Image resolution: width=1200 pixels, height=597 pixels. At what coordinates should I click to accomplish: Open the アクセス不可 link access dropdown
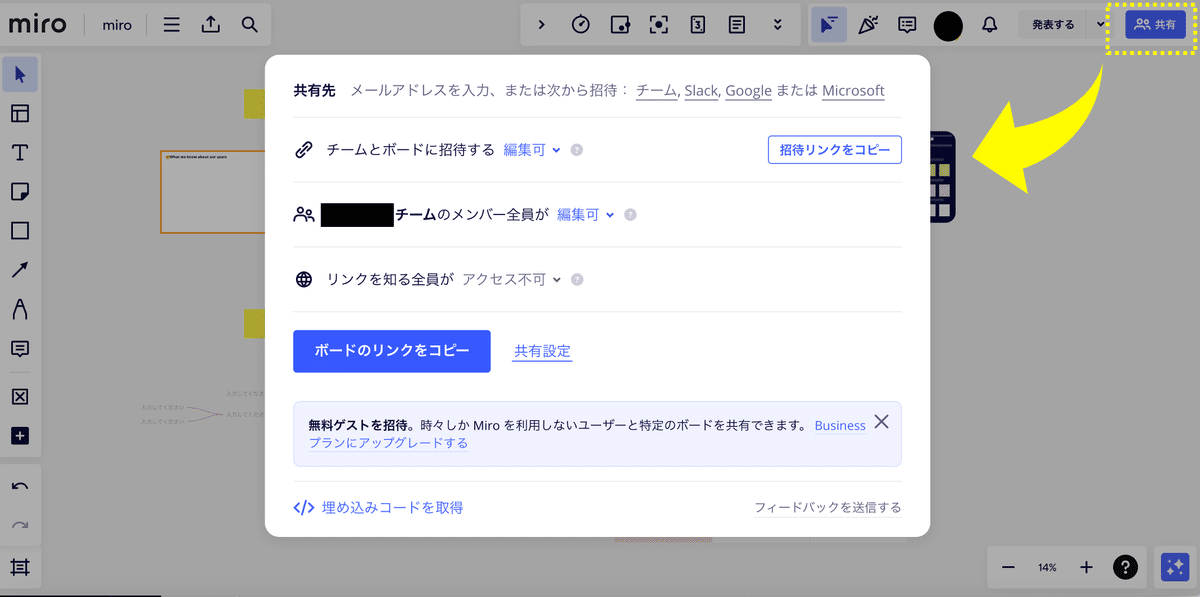[x=512, y=280]
